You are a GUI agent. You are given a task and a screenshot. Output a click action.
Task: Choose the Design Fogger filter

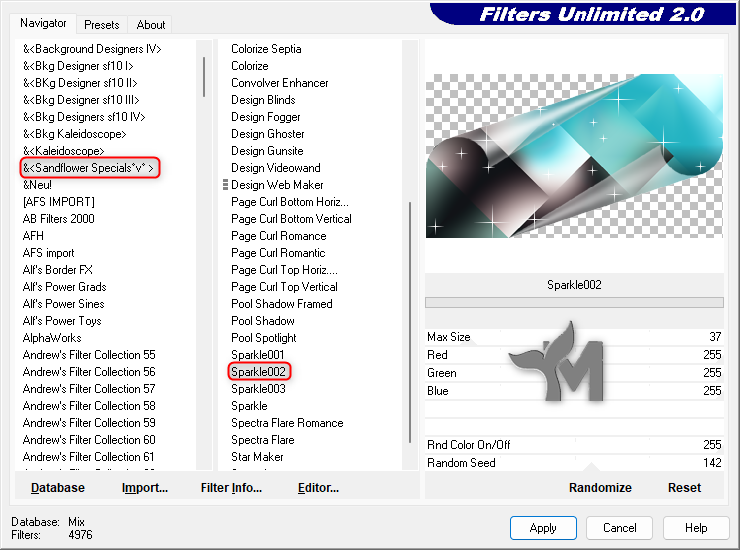click(x=266, y=117)
